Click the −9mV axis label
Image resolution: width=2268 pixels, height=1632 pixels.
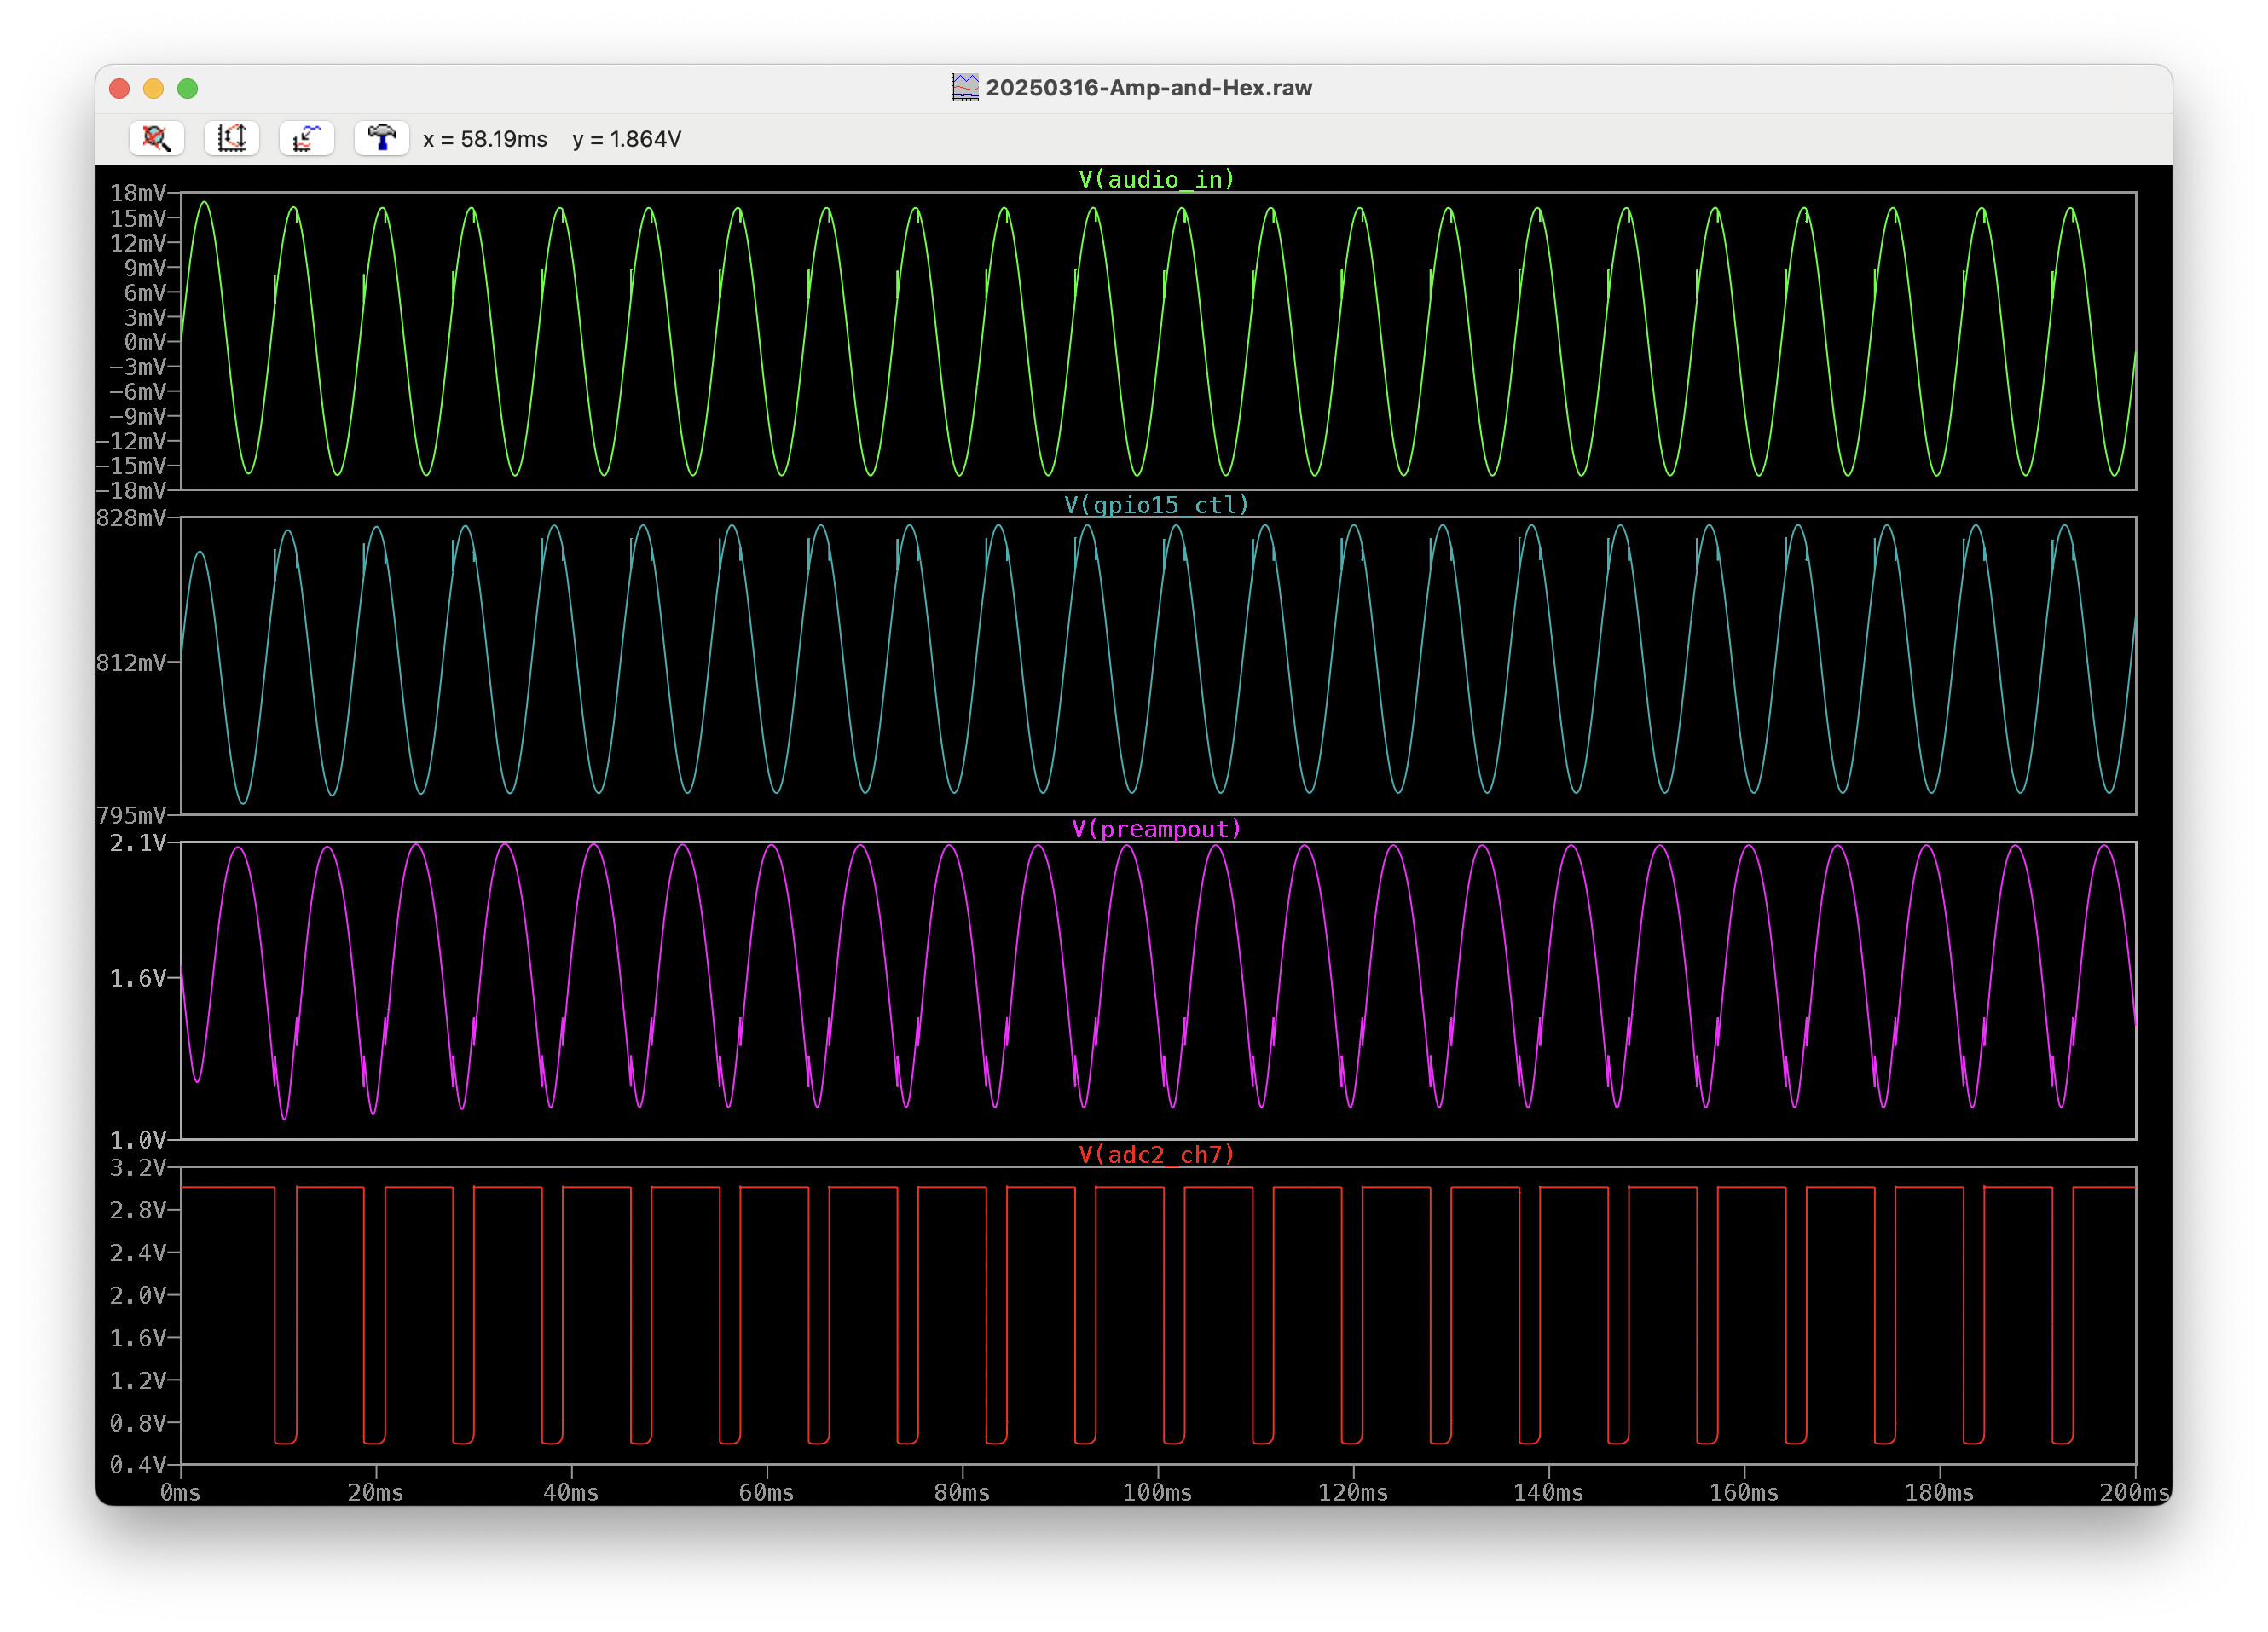(x=138, y=417)
